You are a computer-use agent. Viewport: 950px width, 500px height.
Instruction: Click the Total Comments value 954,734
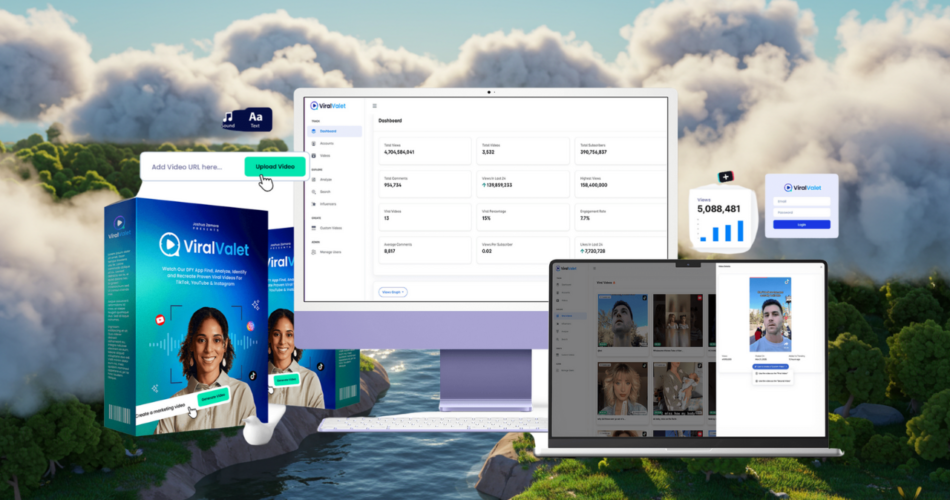[x=393, y=185]
